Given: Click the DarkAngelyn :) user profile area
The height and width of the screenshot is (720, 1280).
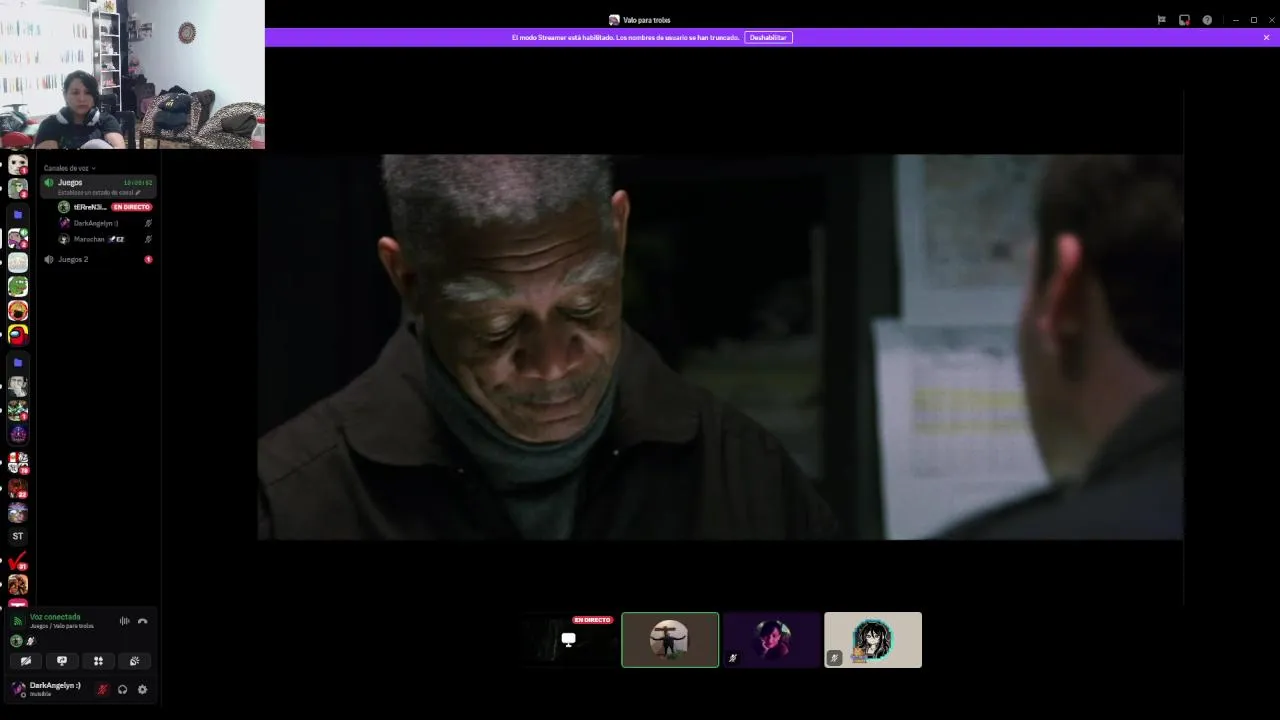Looking at the screenshot, I should coord(48,689).
